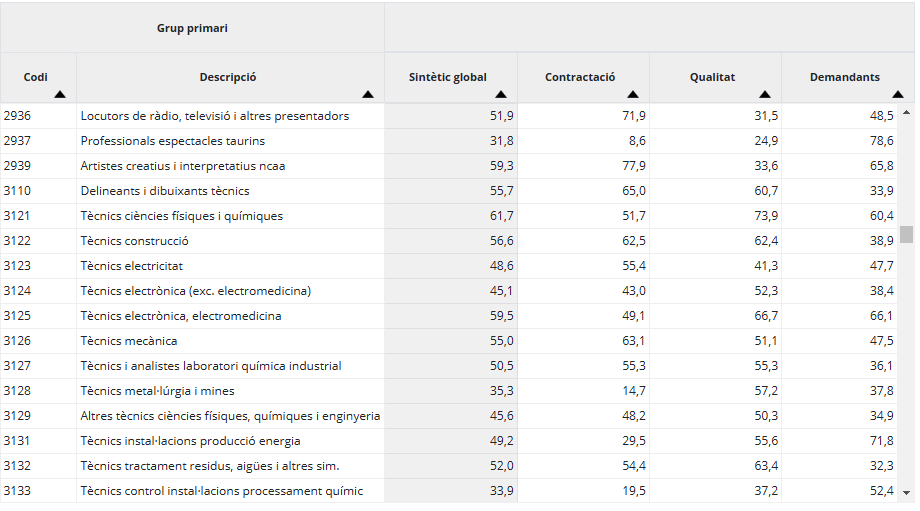This screenshot has height=511, width=920.
Task: Click sort arrow under Contractació
Action: pyautogui.click(x=633, y=94)
